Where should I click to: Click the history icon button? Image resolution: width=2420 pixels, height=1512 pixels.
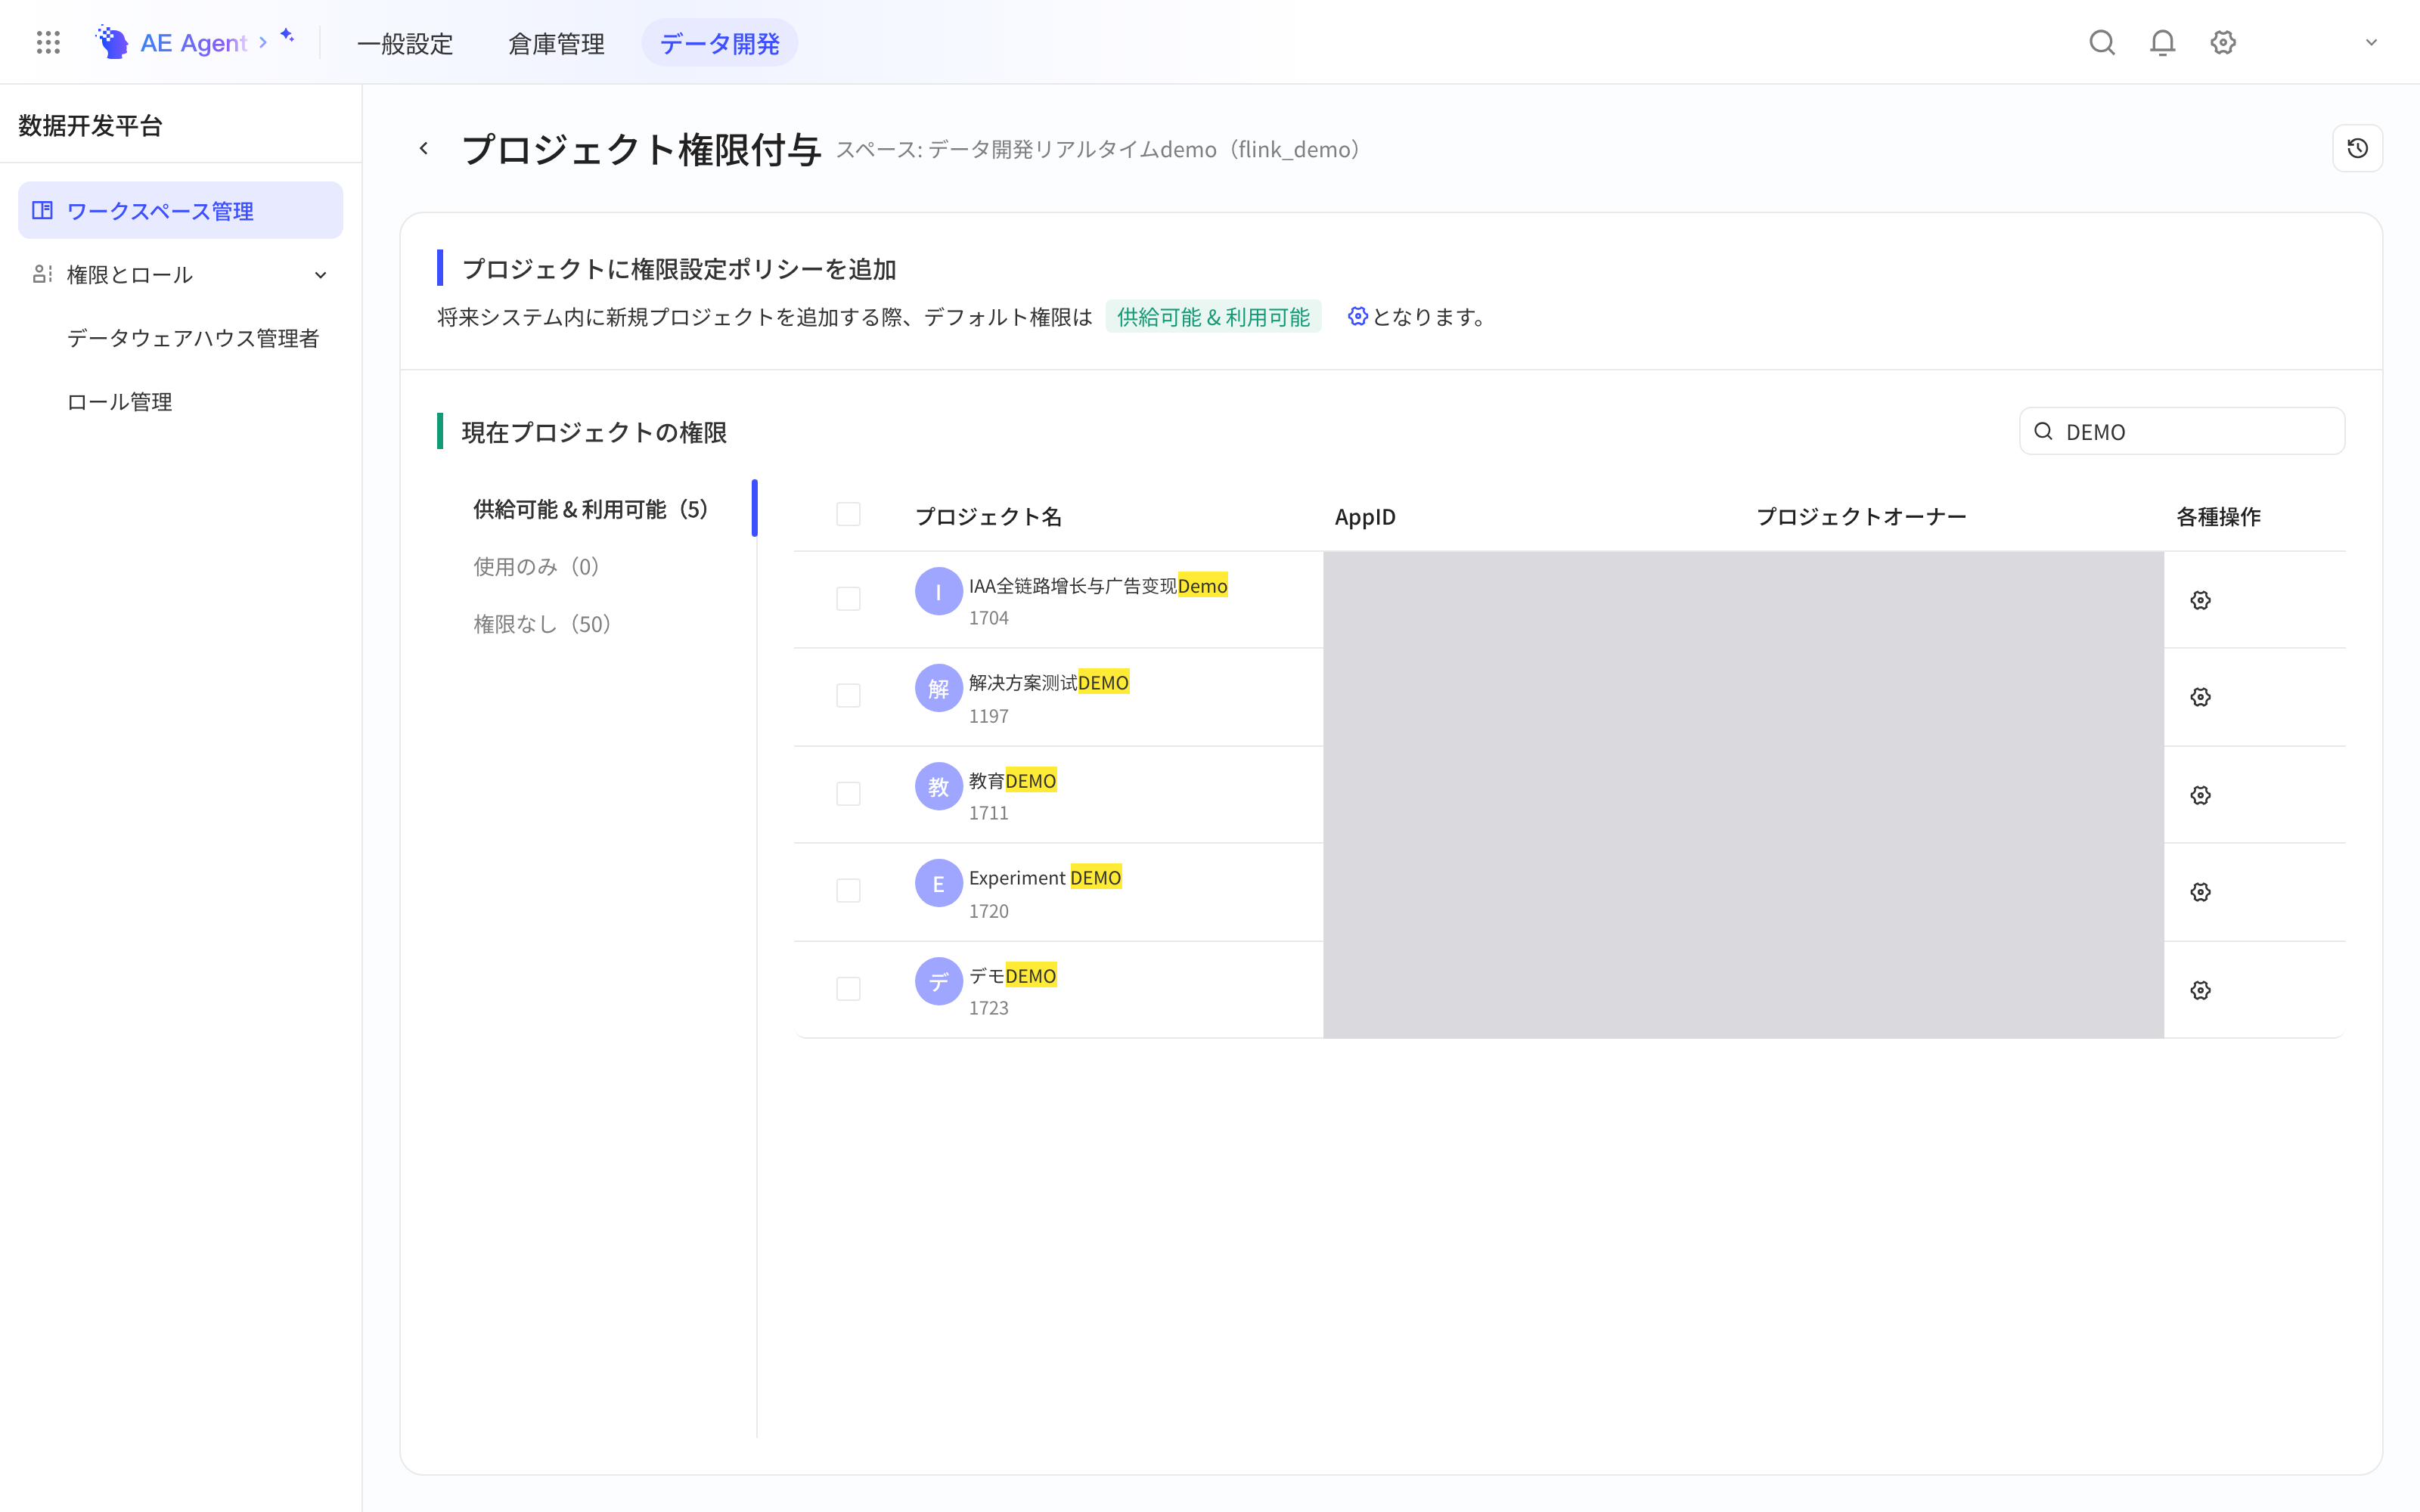click(2357, 148)
